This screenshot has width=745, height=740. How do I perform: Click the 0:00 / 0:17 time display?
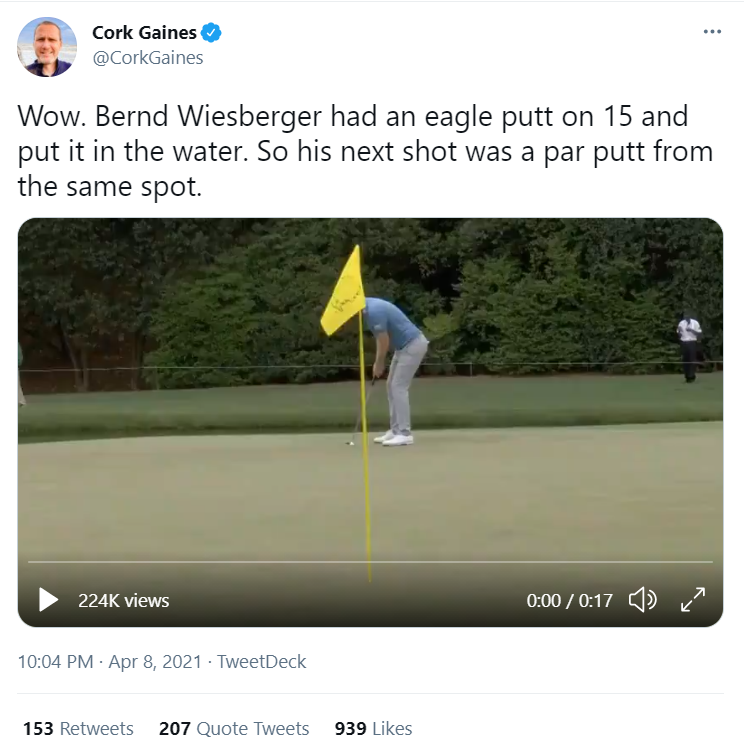coord(569,601)
